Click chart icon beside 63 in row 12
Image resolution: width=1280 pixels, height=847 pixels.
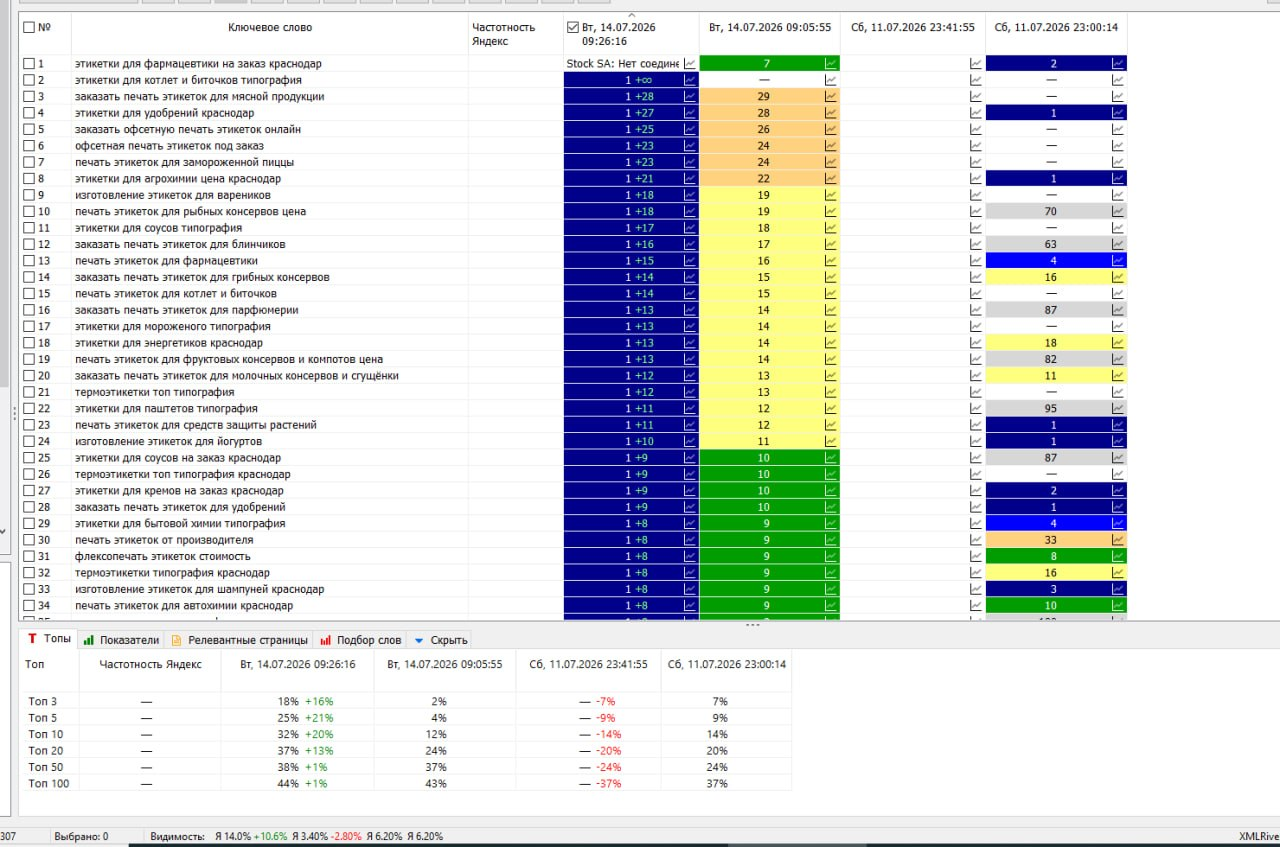(1118, 244)
